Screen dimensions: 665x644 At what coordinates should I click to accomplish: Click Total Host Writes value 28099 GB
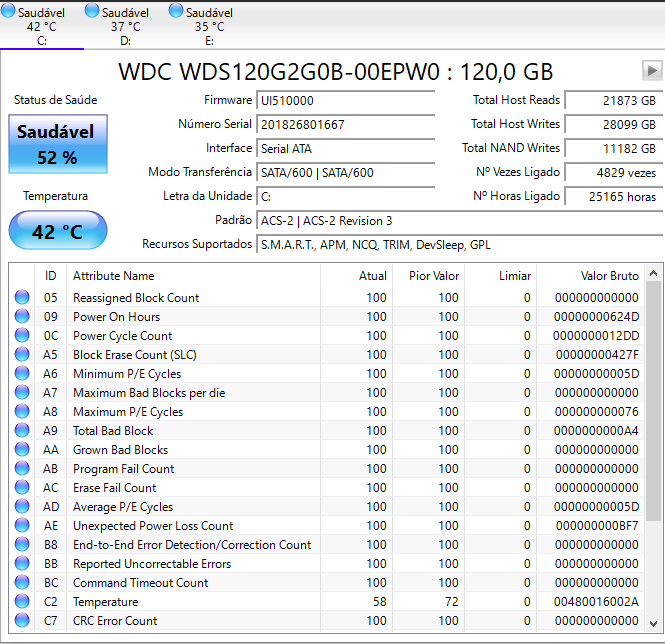click(614, 125)
